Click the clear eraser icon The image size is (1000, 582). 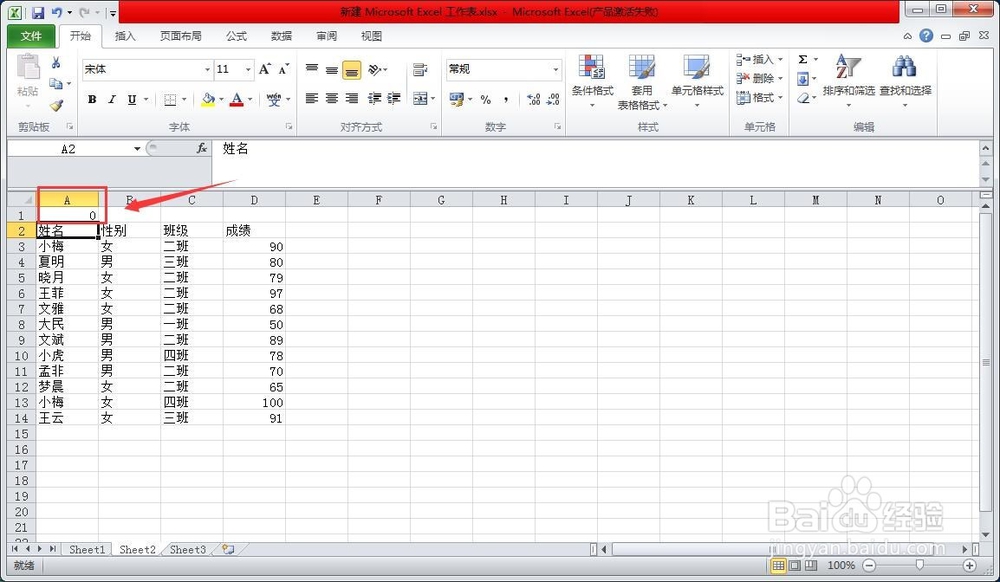[804, 98]
